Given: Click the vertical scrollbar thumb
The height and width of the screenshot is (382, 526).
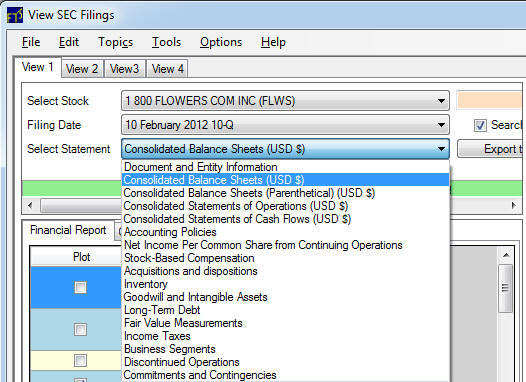Looking at the screenshot, I should click(506, 288).
